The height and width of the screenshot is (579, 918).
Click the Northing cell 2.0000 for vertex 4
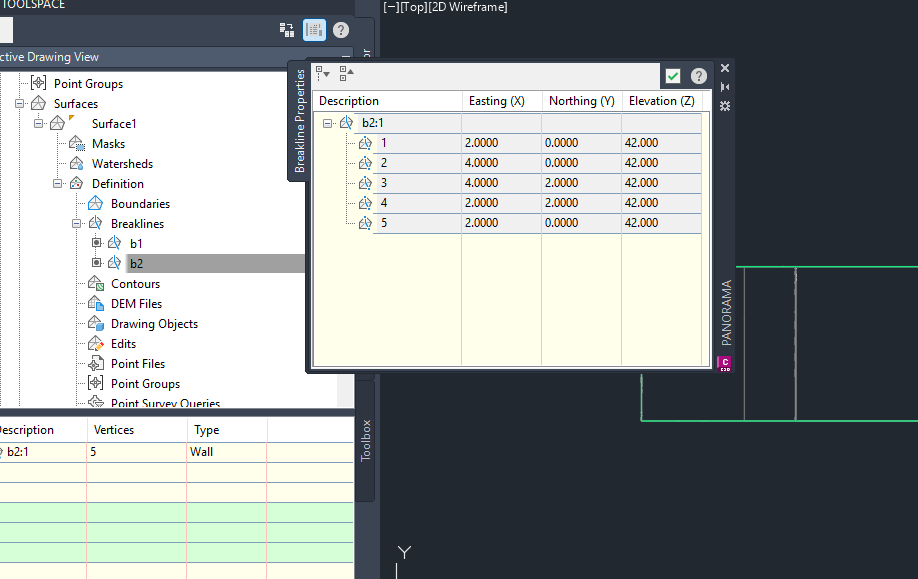click(x=581, y=203)
